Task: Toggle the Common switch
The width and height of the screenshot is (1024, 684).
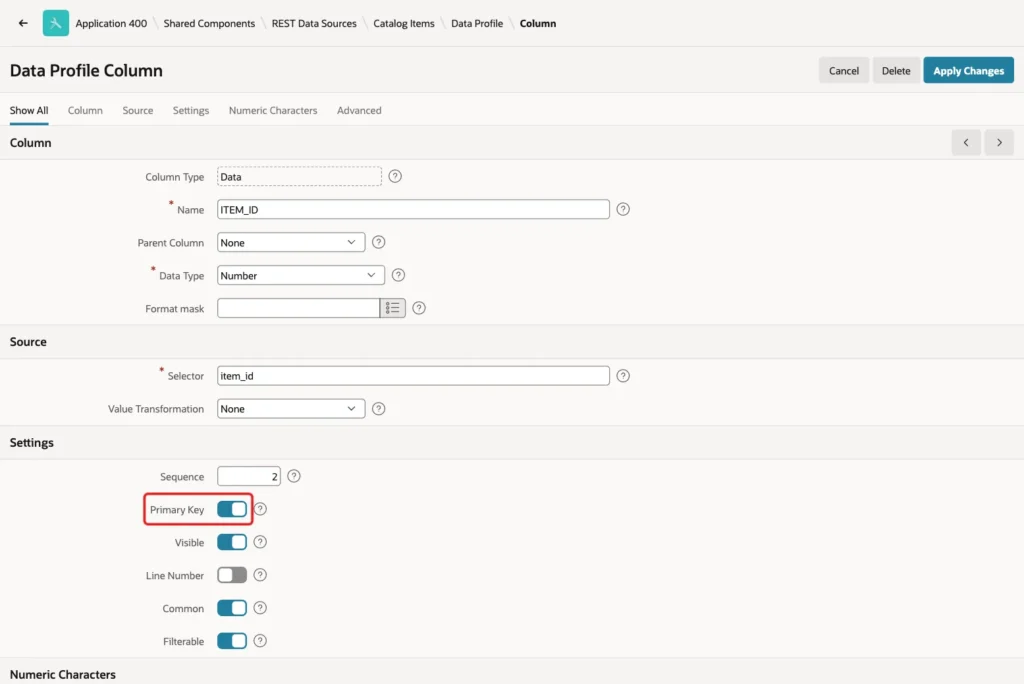Action: (x=232, y=608)
